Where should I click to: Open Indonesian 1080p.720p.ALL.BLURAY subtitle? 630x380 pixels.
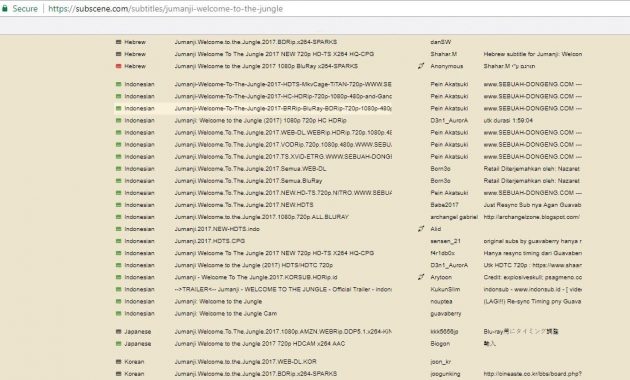click(x=262, y=217)
